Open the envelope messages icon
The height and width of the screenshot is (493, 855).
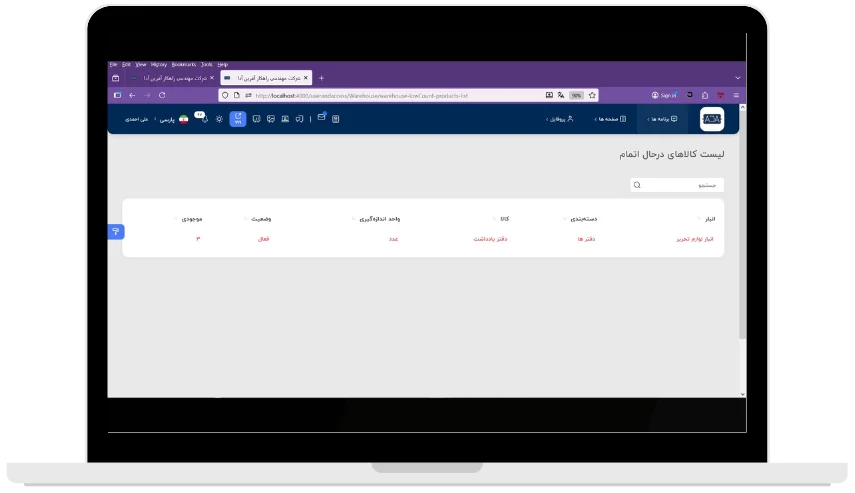coord(321,118)
